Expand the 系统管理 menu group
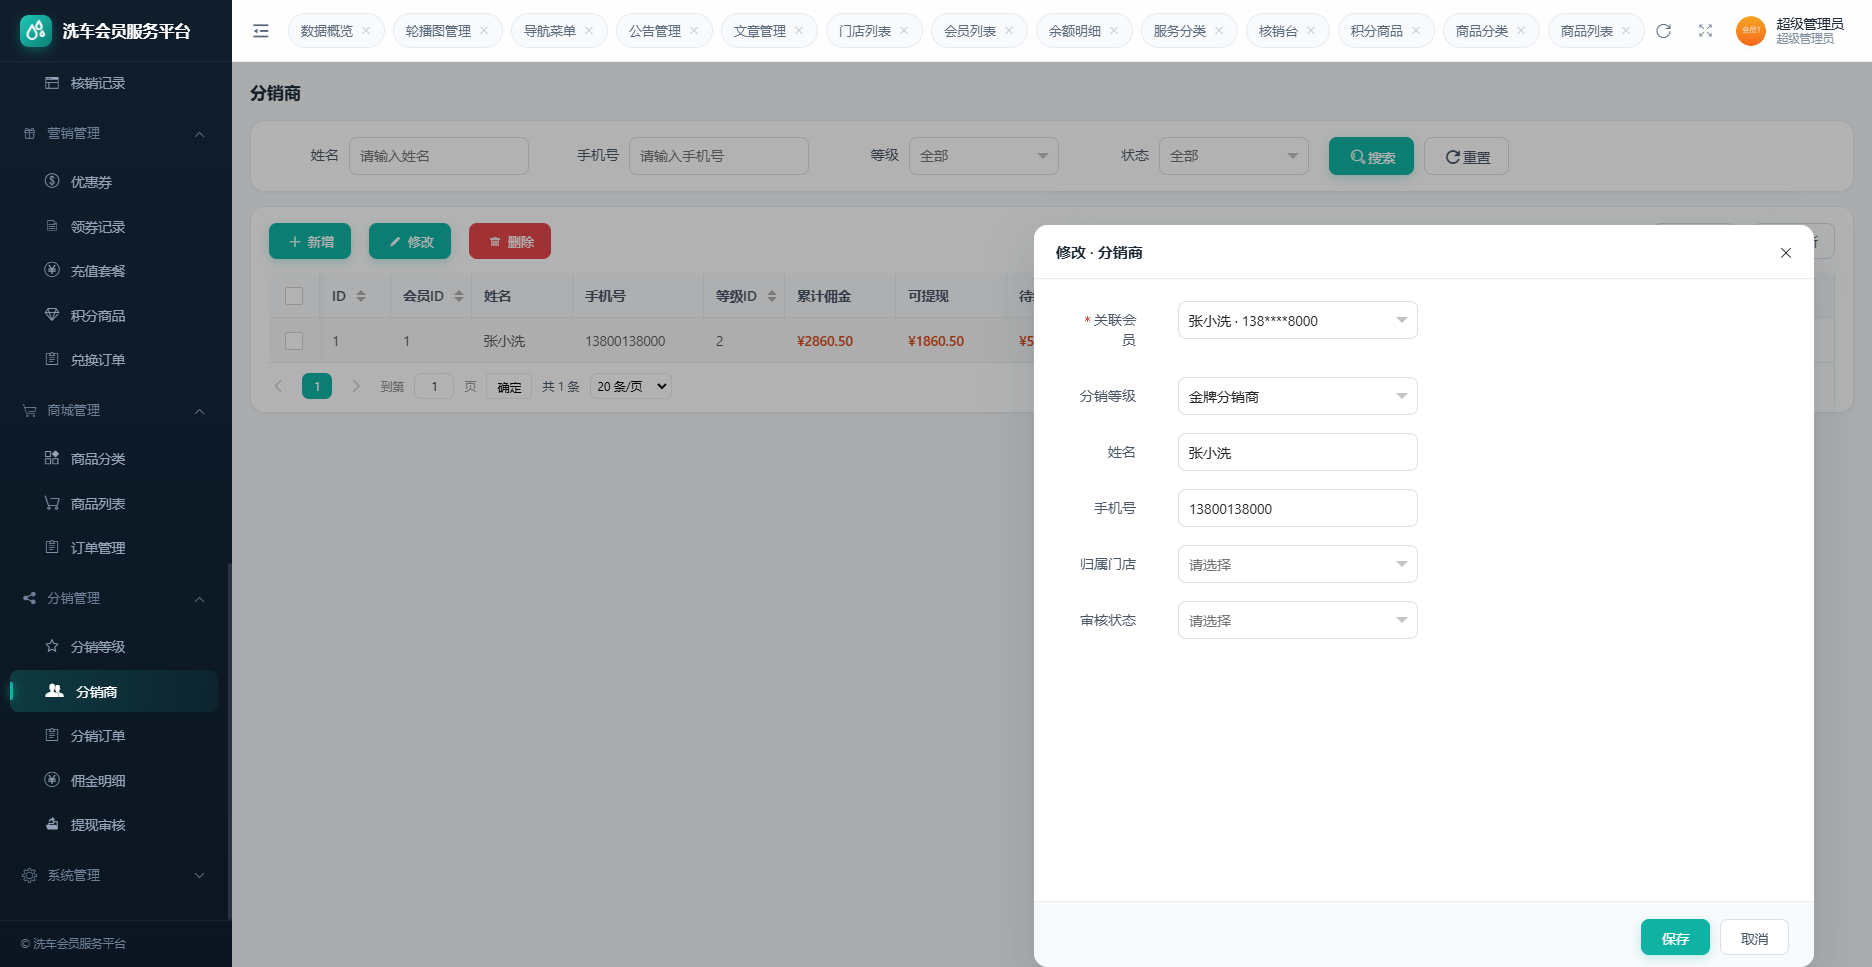1872x967 pixels. click(116, 875)
